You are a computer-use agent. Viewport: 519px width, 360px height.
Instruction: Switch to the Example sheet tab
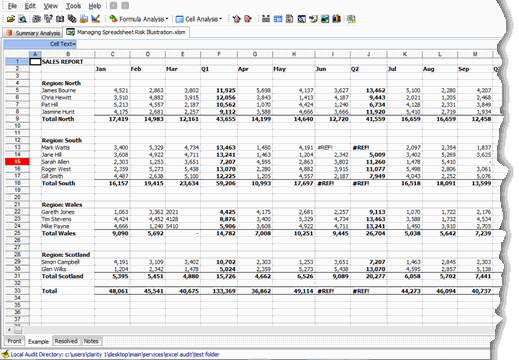click(38, 341)
